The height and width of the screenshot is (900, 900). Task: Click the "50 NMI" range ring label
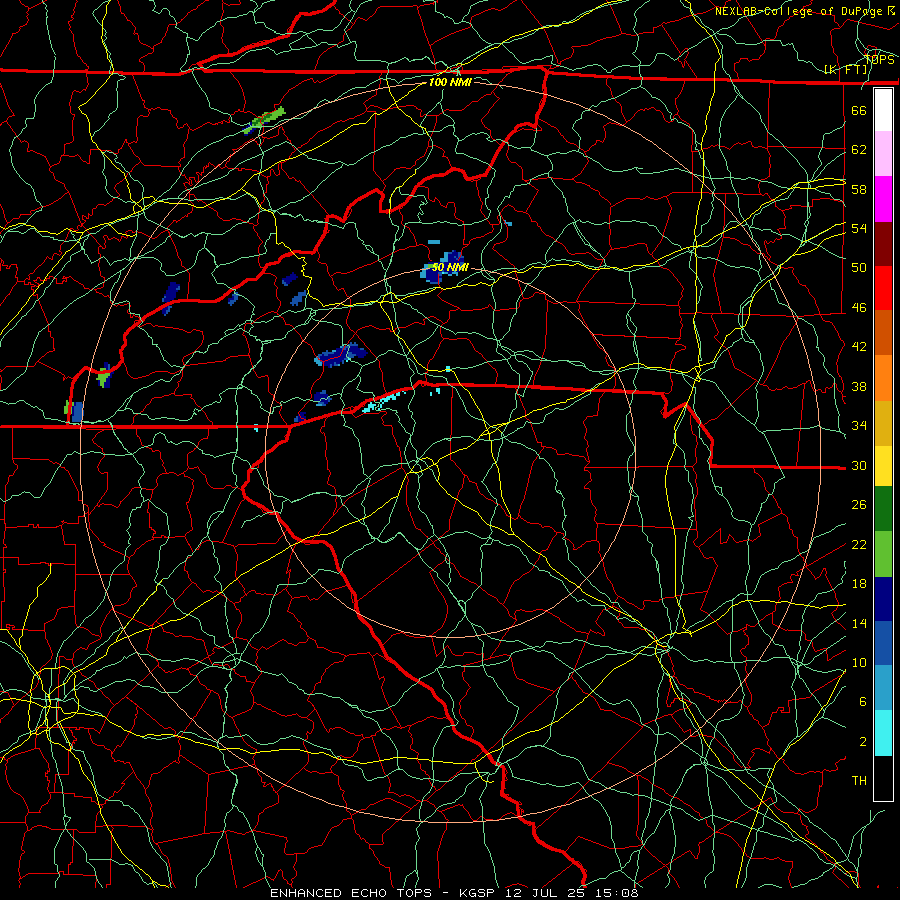pos(450,267)
